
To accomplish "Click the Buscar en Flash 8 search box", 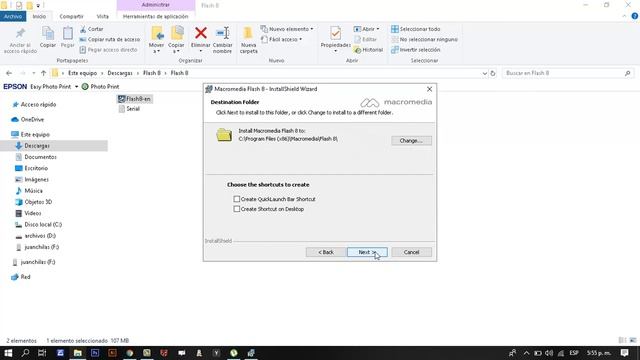I will coord(568,73).
